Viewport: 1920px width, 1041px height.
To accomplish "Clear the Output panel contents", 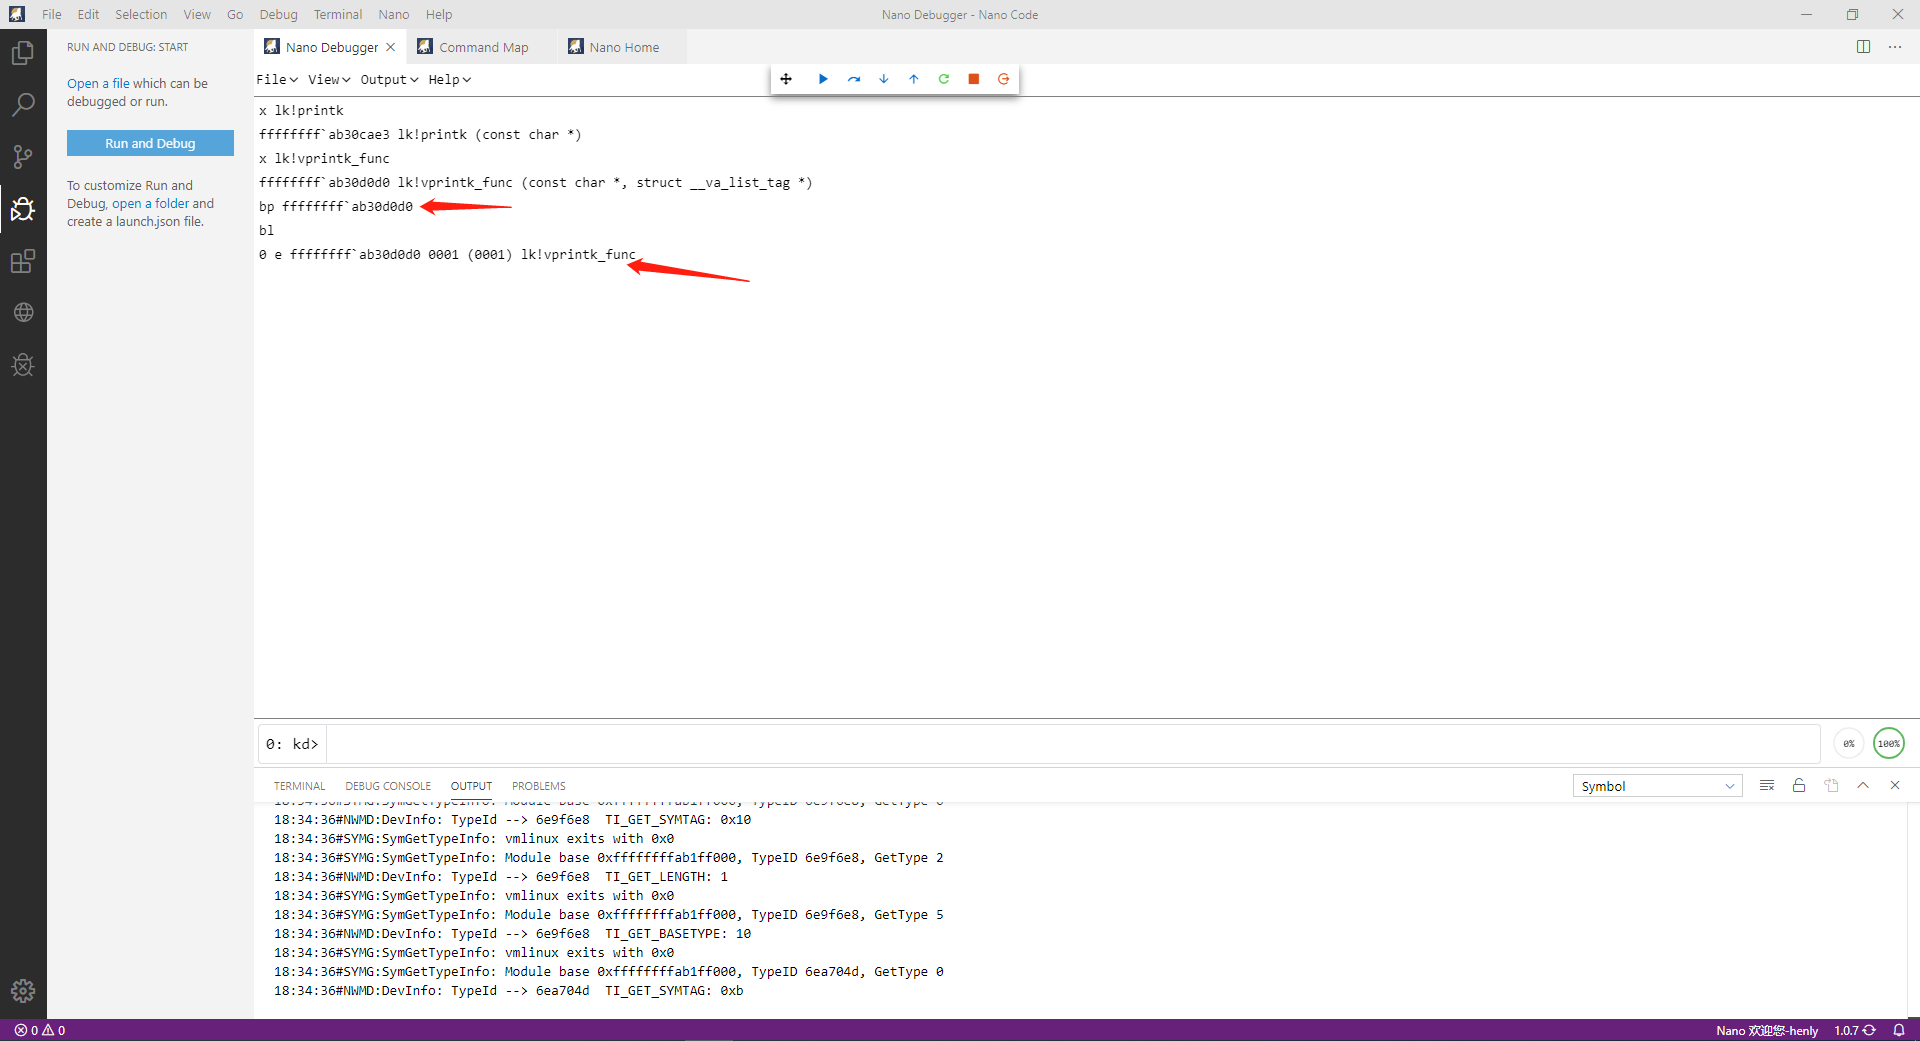I will [1766, 785].
